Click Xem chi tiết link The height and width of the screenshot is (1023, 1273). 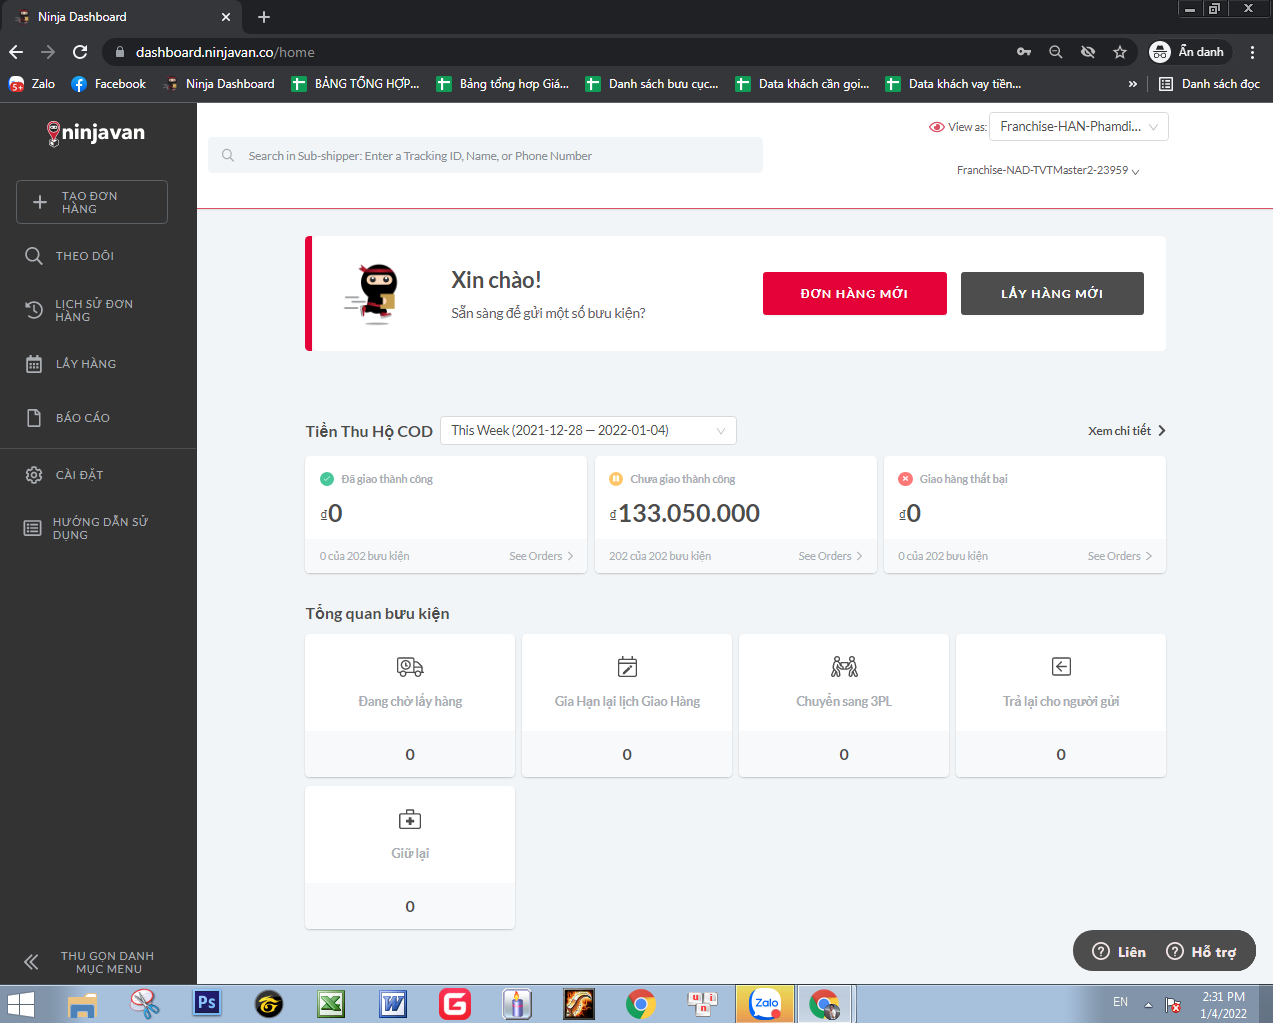point(1127,431)
